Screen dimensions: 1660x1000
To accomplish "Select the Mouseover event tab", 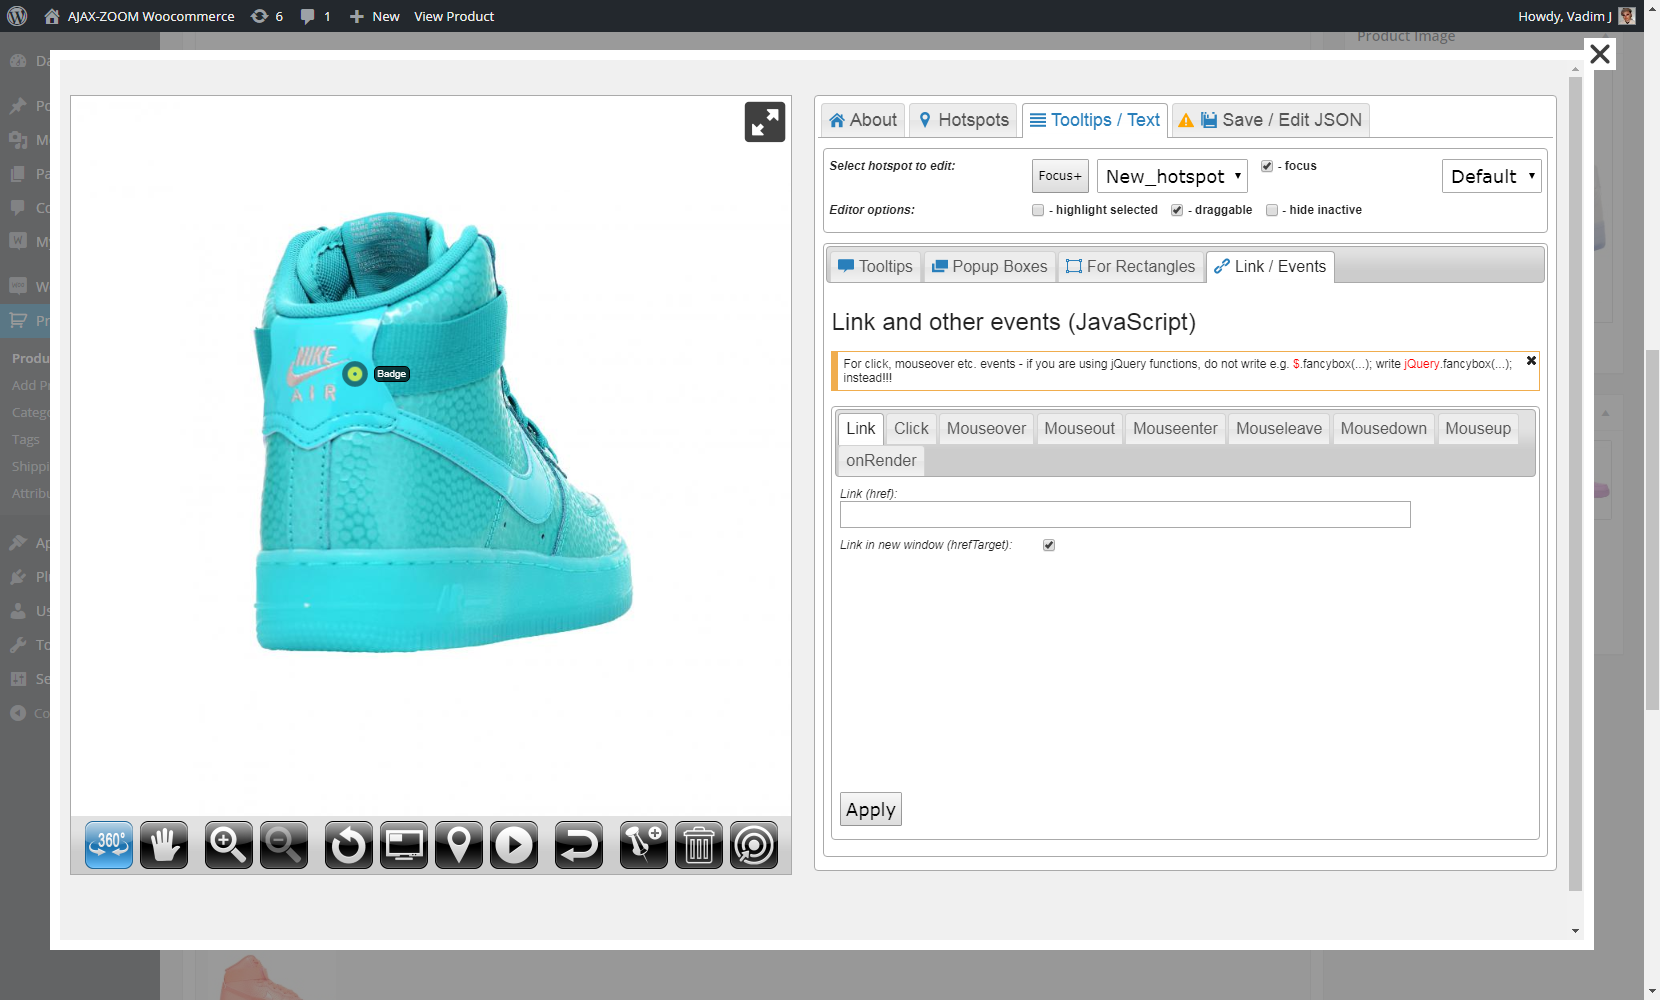I will (986, 428).
